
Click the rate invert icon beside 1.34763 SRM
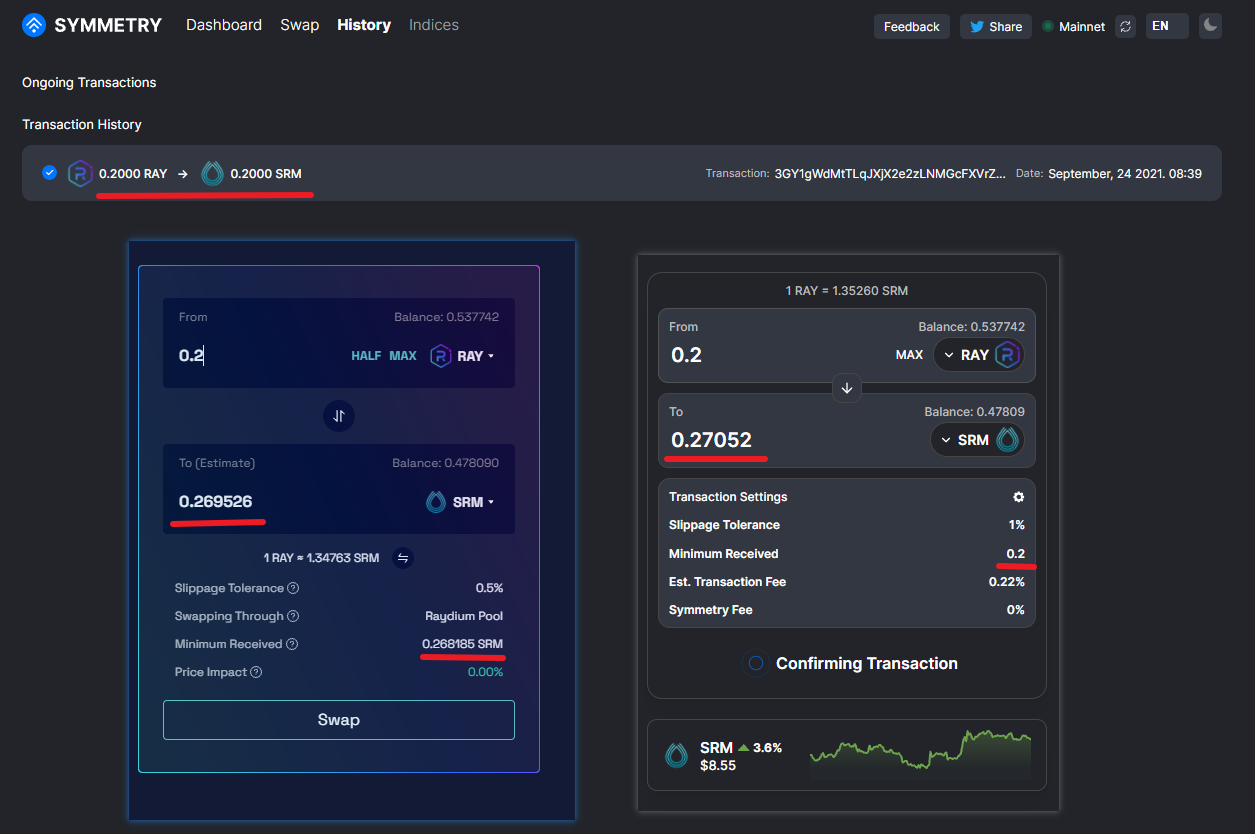(x=403, y=558)
